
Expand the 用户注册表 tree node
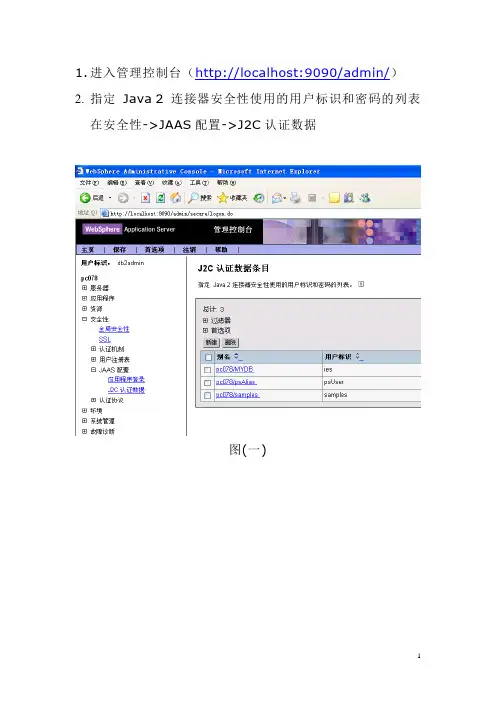click(94, 359)
